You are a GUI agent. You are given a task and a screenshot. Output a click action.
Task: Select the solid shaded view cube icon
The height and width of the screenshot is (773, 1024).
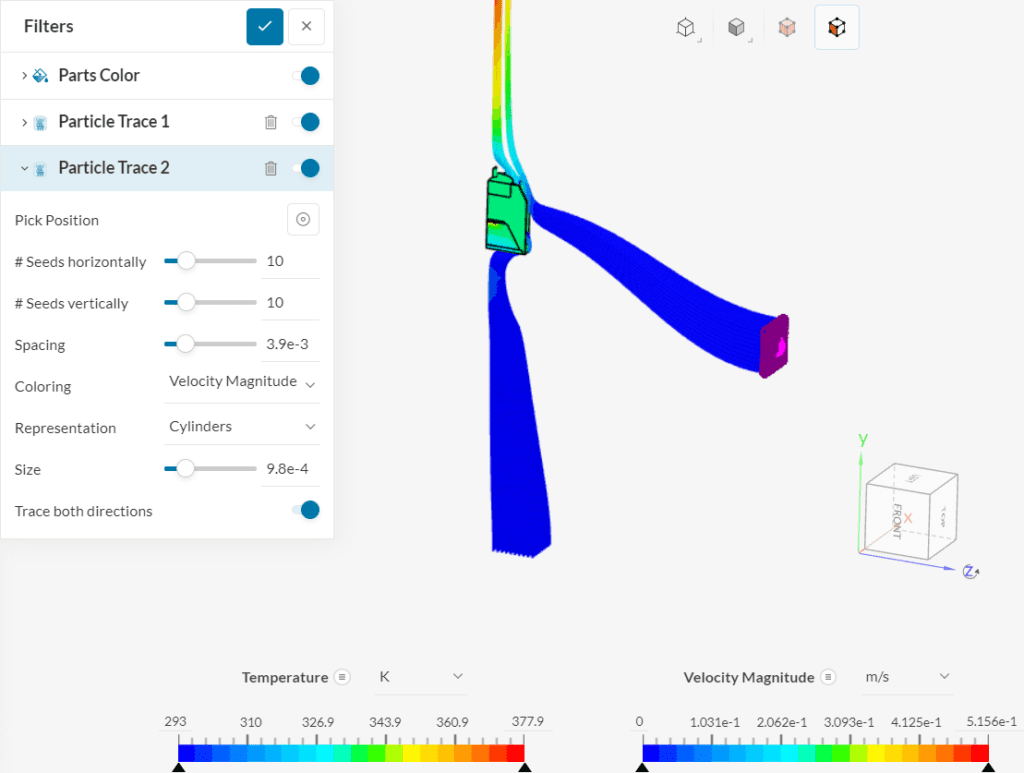click(x=737, y=27)
